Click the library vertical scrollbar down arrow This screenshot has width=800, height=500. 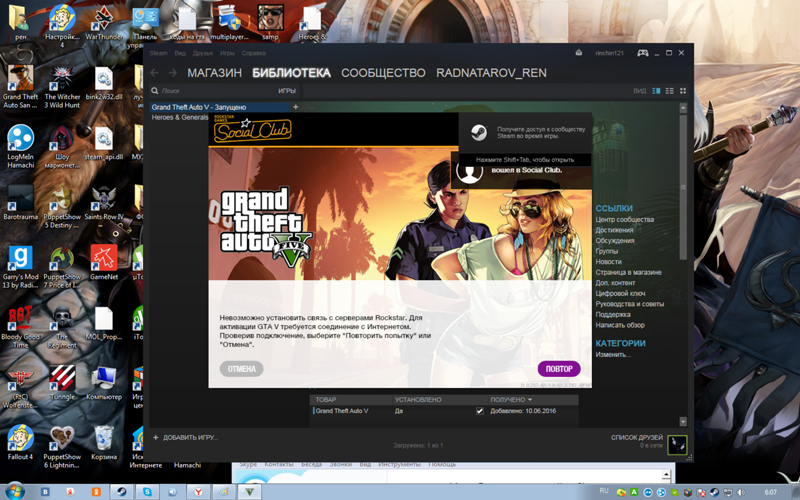click(x=683, y=421)
